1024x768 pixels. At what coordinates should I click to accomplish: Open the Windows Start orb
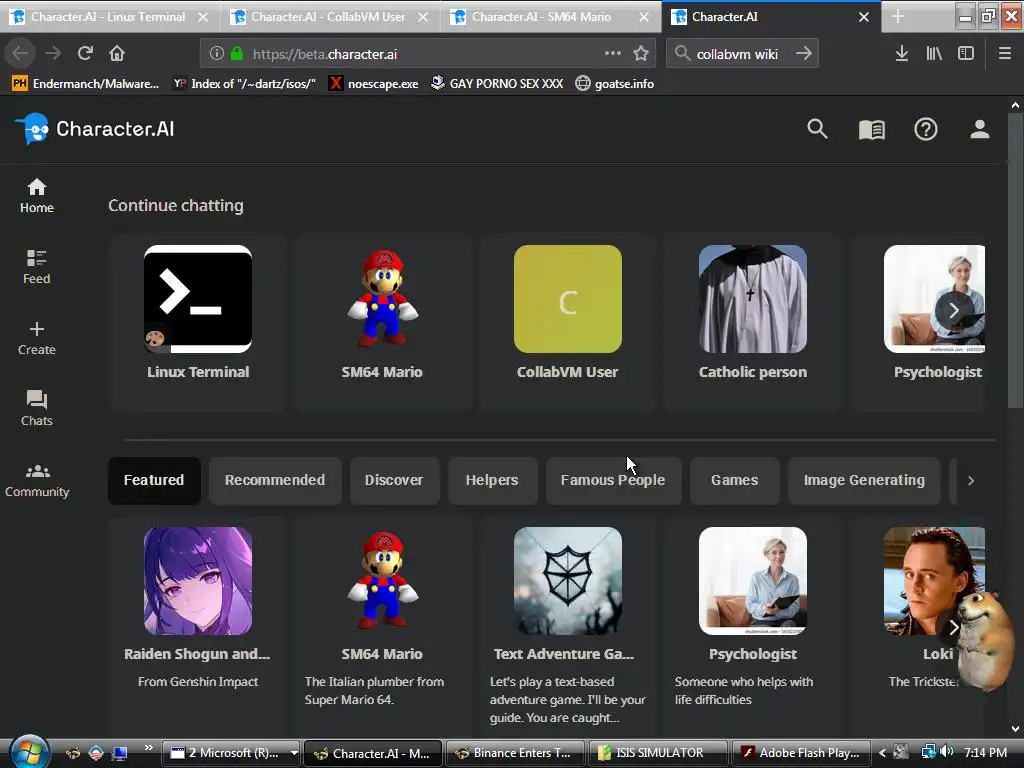[30, 752]
